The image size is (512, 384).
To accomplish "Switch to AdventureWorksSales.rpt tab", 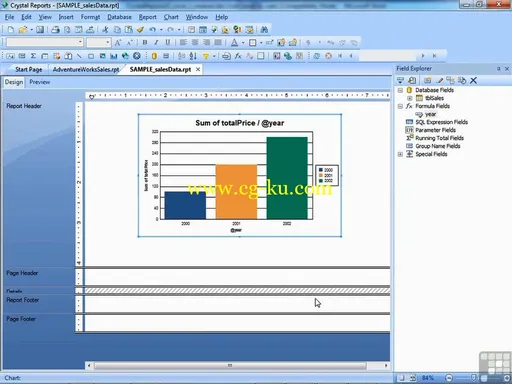I will pos(86,69).
